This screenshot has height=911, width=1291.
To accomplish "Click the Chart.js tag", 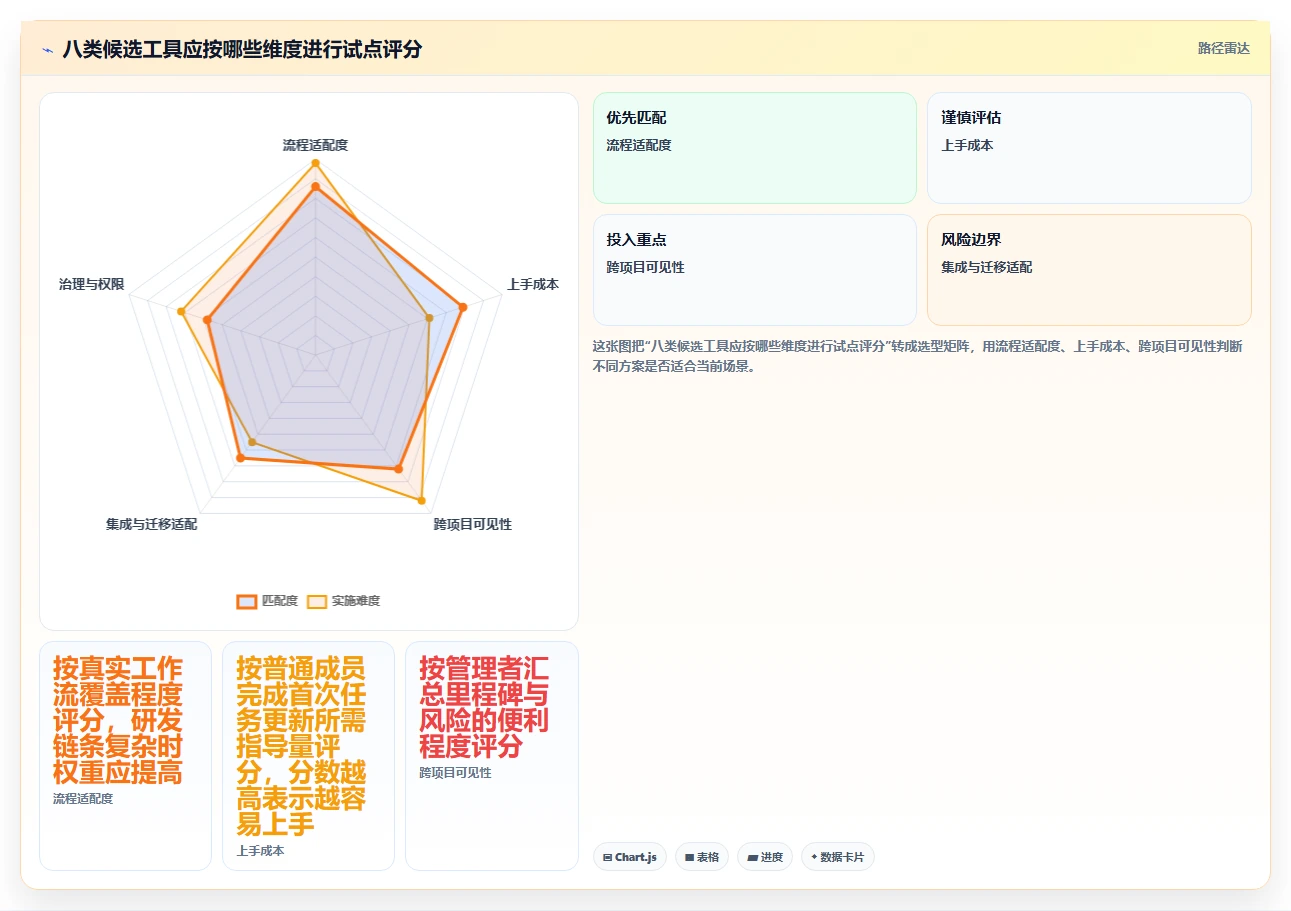I will pos(630,857).
